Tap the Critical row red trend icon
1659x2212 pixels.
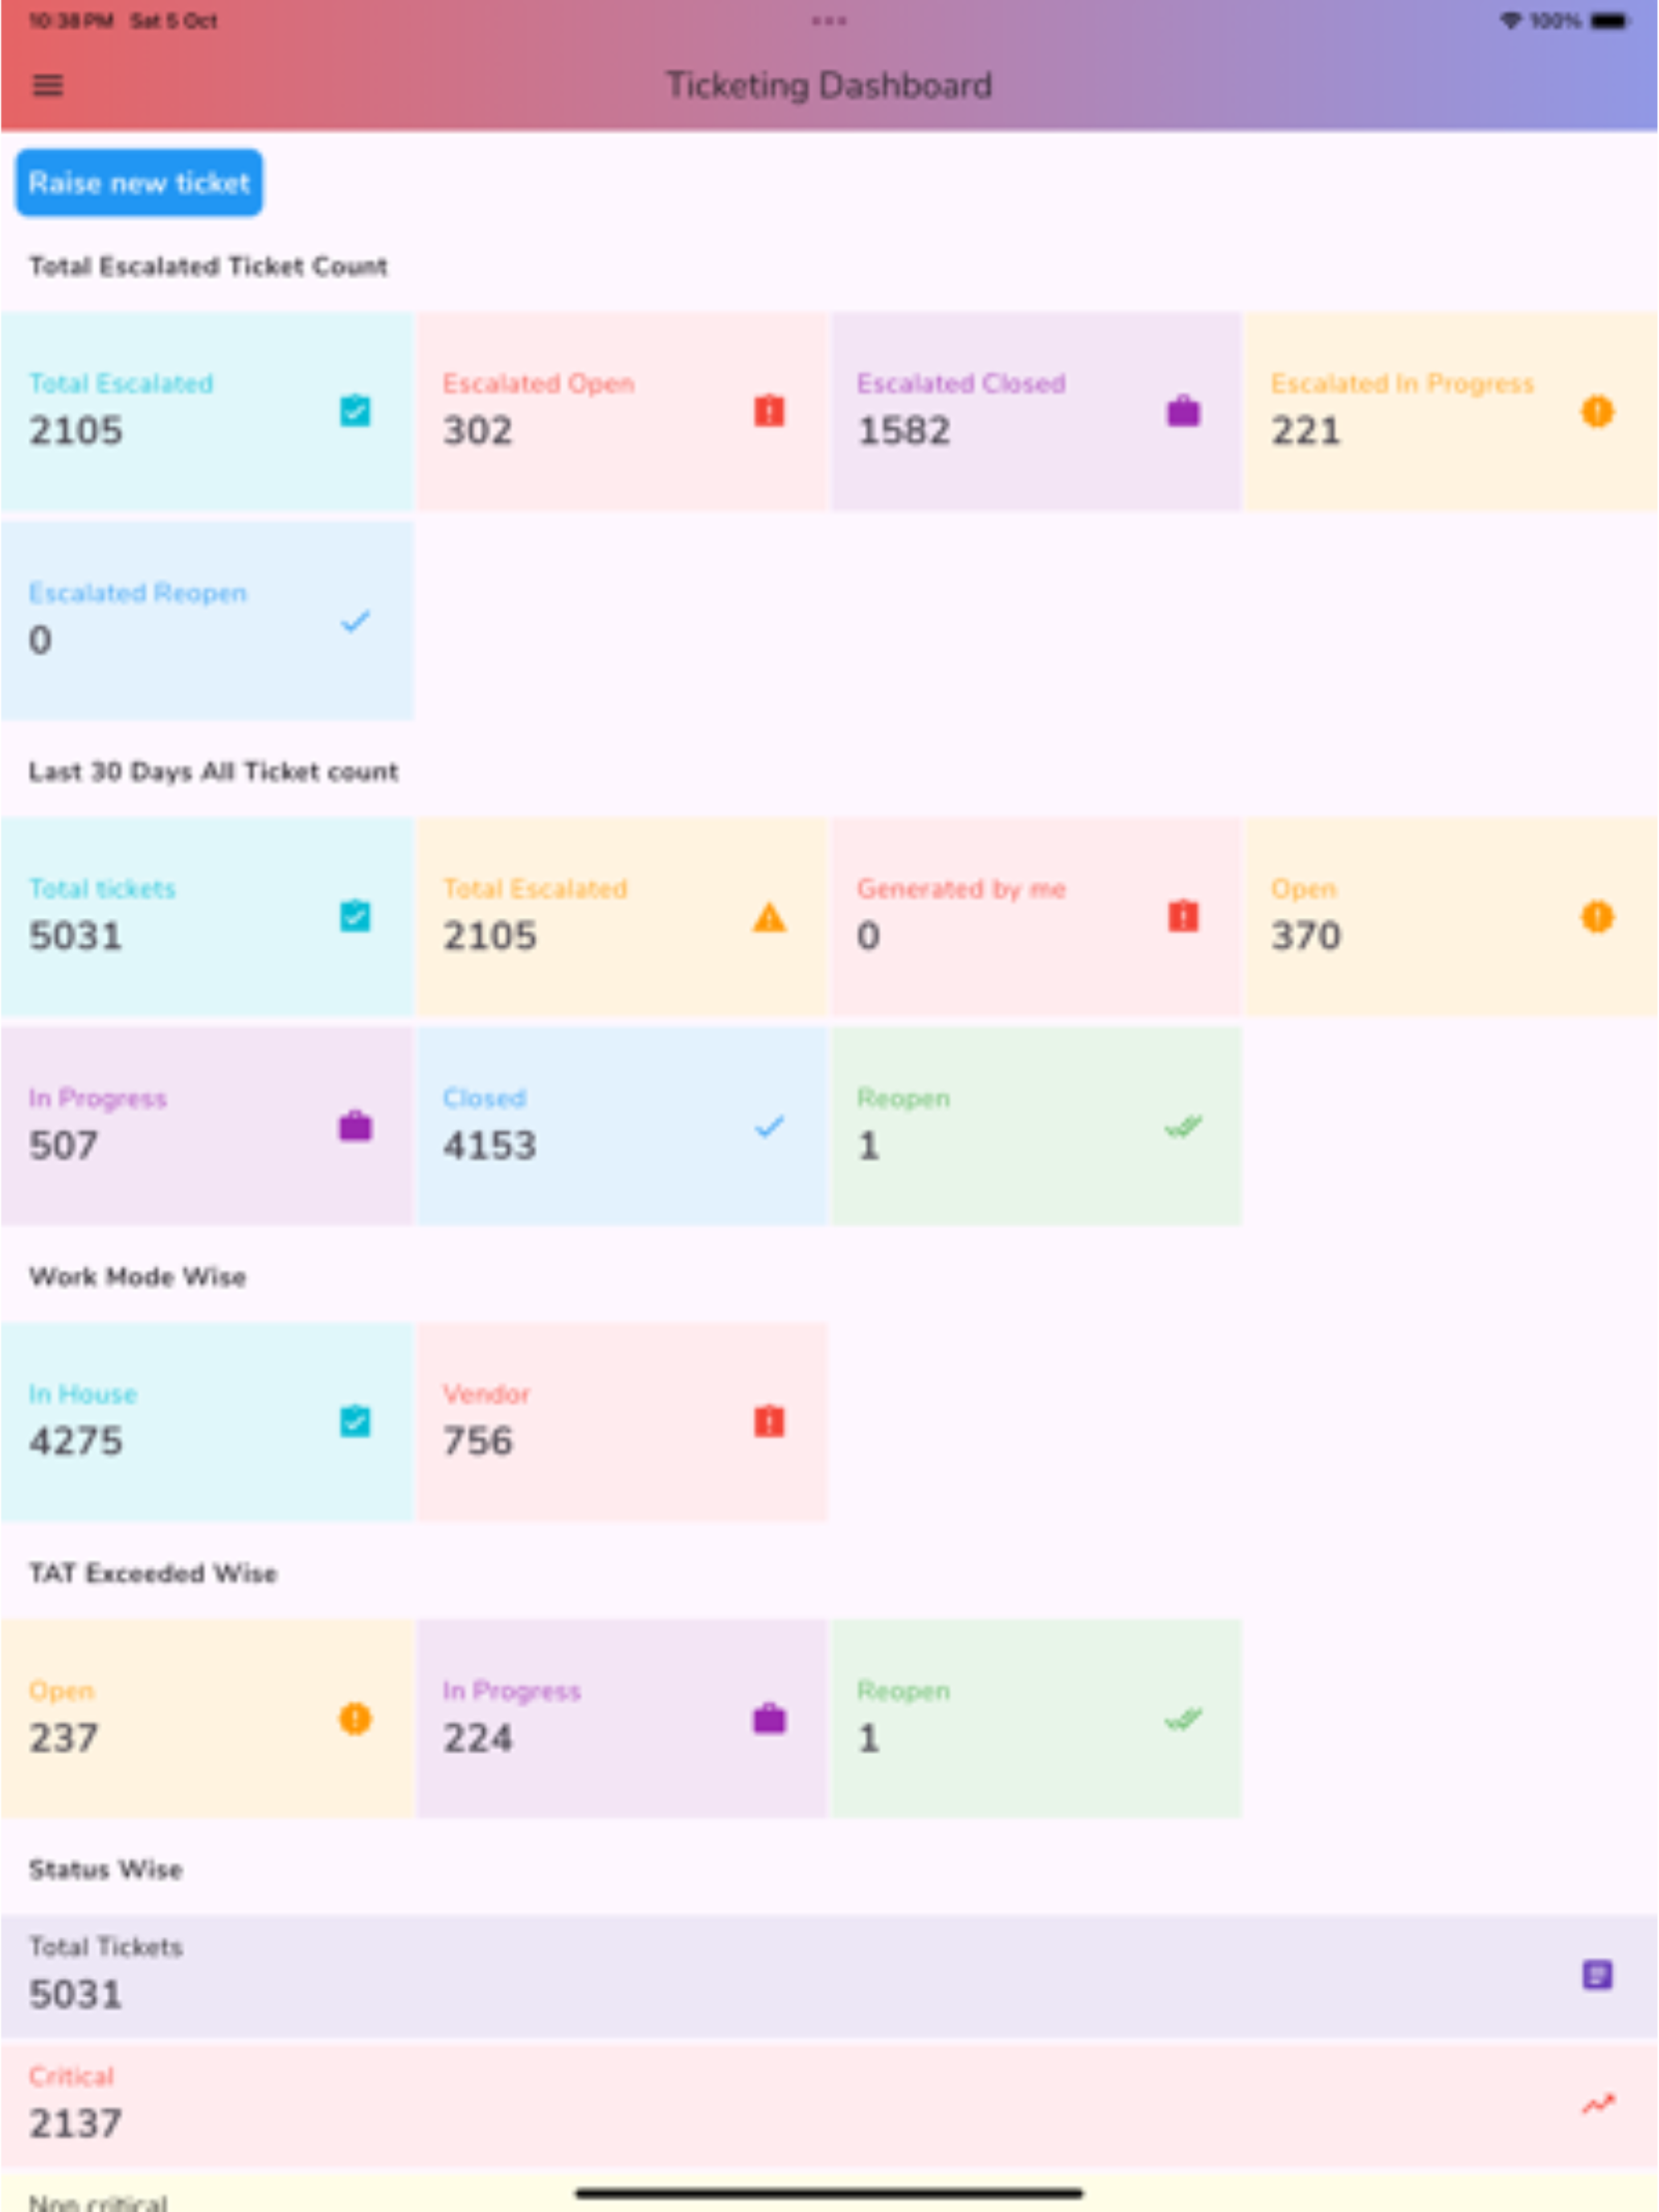(x=1597, y=2104)
